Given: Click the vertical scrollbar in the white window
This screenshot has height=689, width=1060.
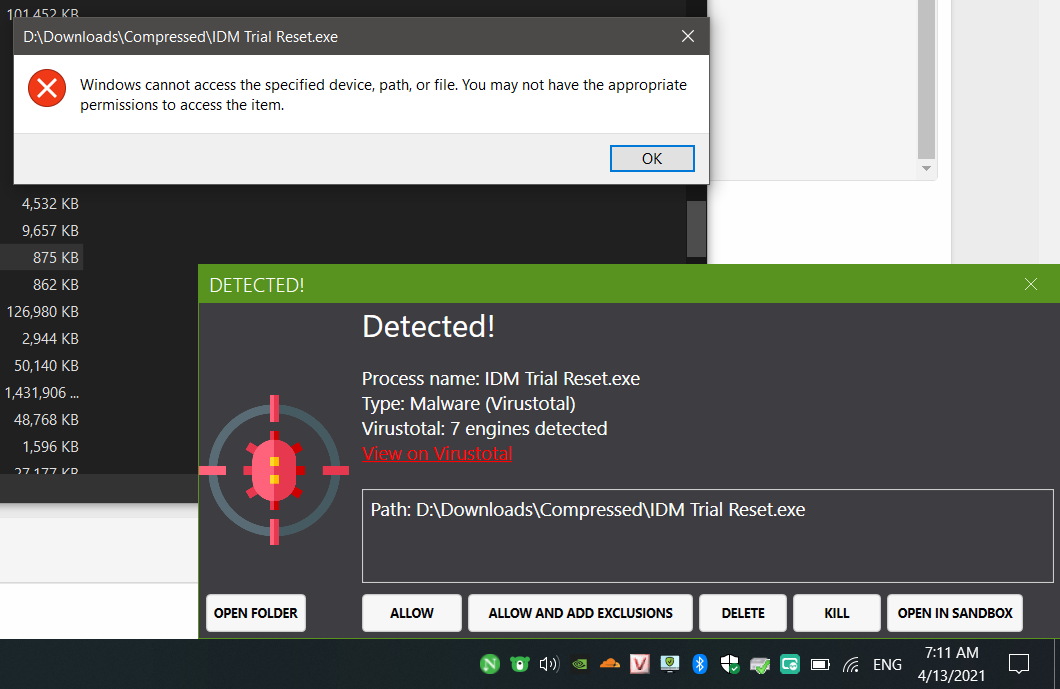Looking at the screenshot, I should [926, 79].
